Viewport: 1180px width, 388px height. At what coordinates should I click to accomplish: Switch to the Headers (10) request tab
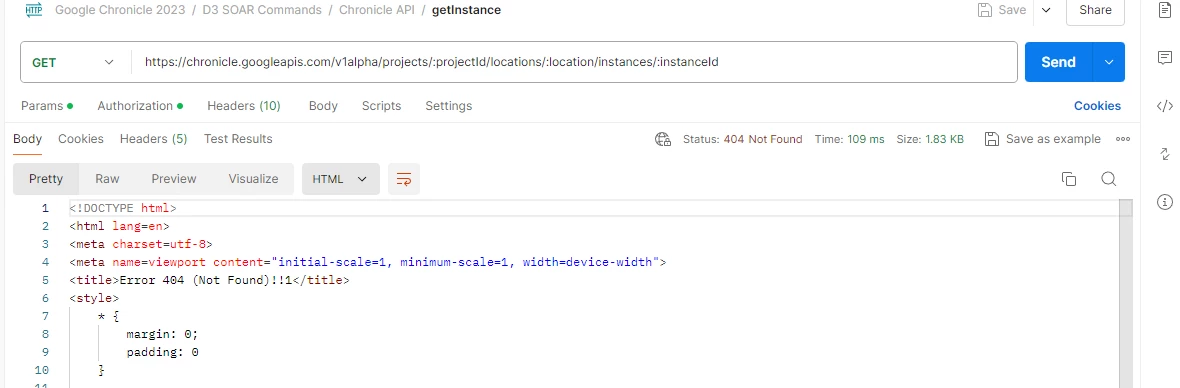pos(244,106)
